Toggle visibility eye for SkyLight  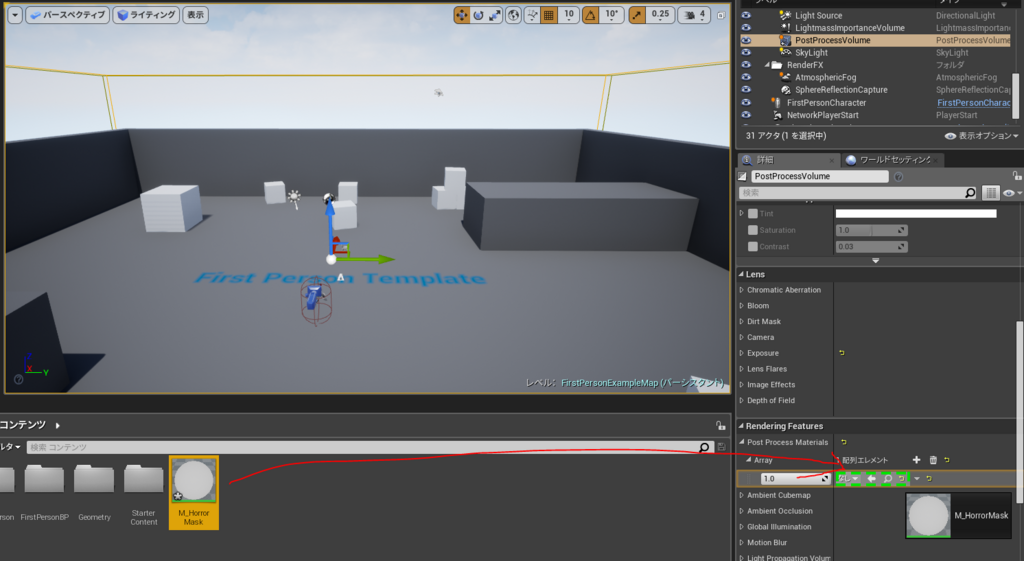click(746, 52)
